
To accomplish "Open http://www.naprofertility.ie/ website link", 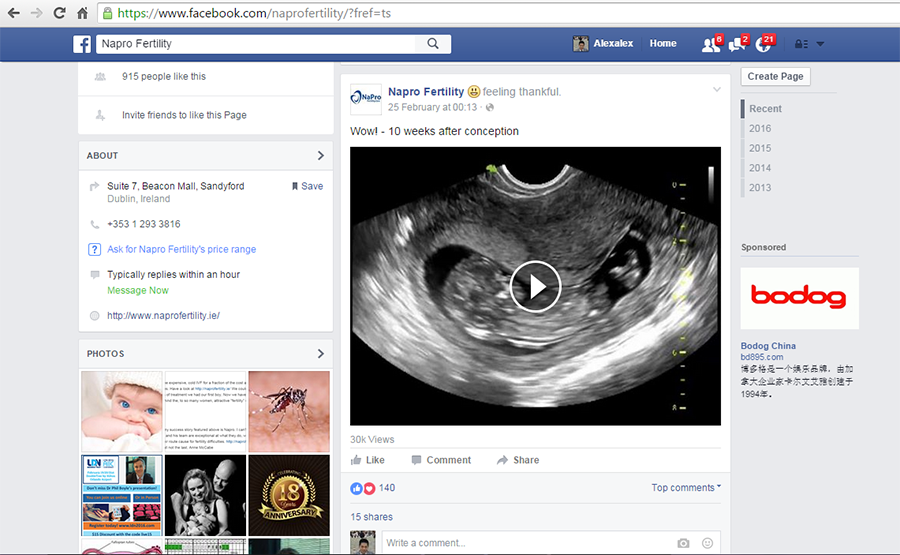I will (x=164, y=316).
